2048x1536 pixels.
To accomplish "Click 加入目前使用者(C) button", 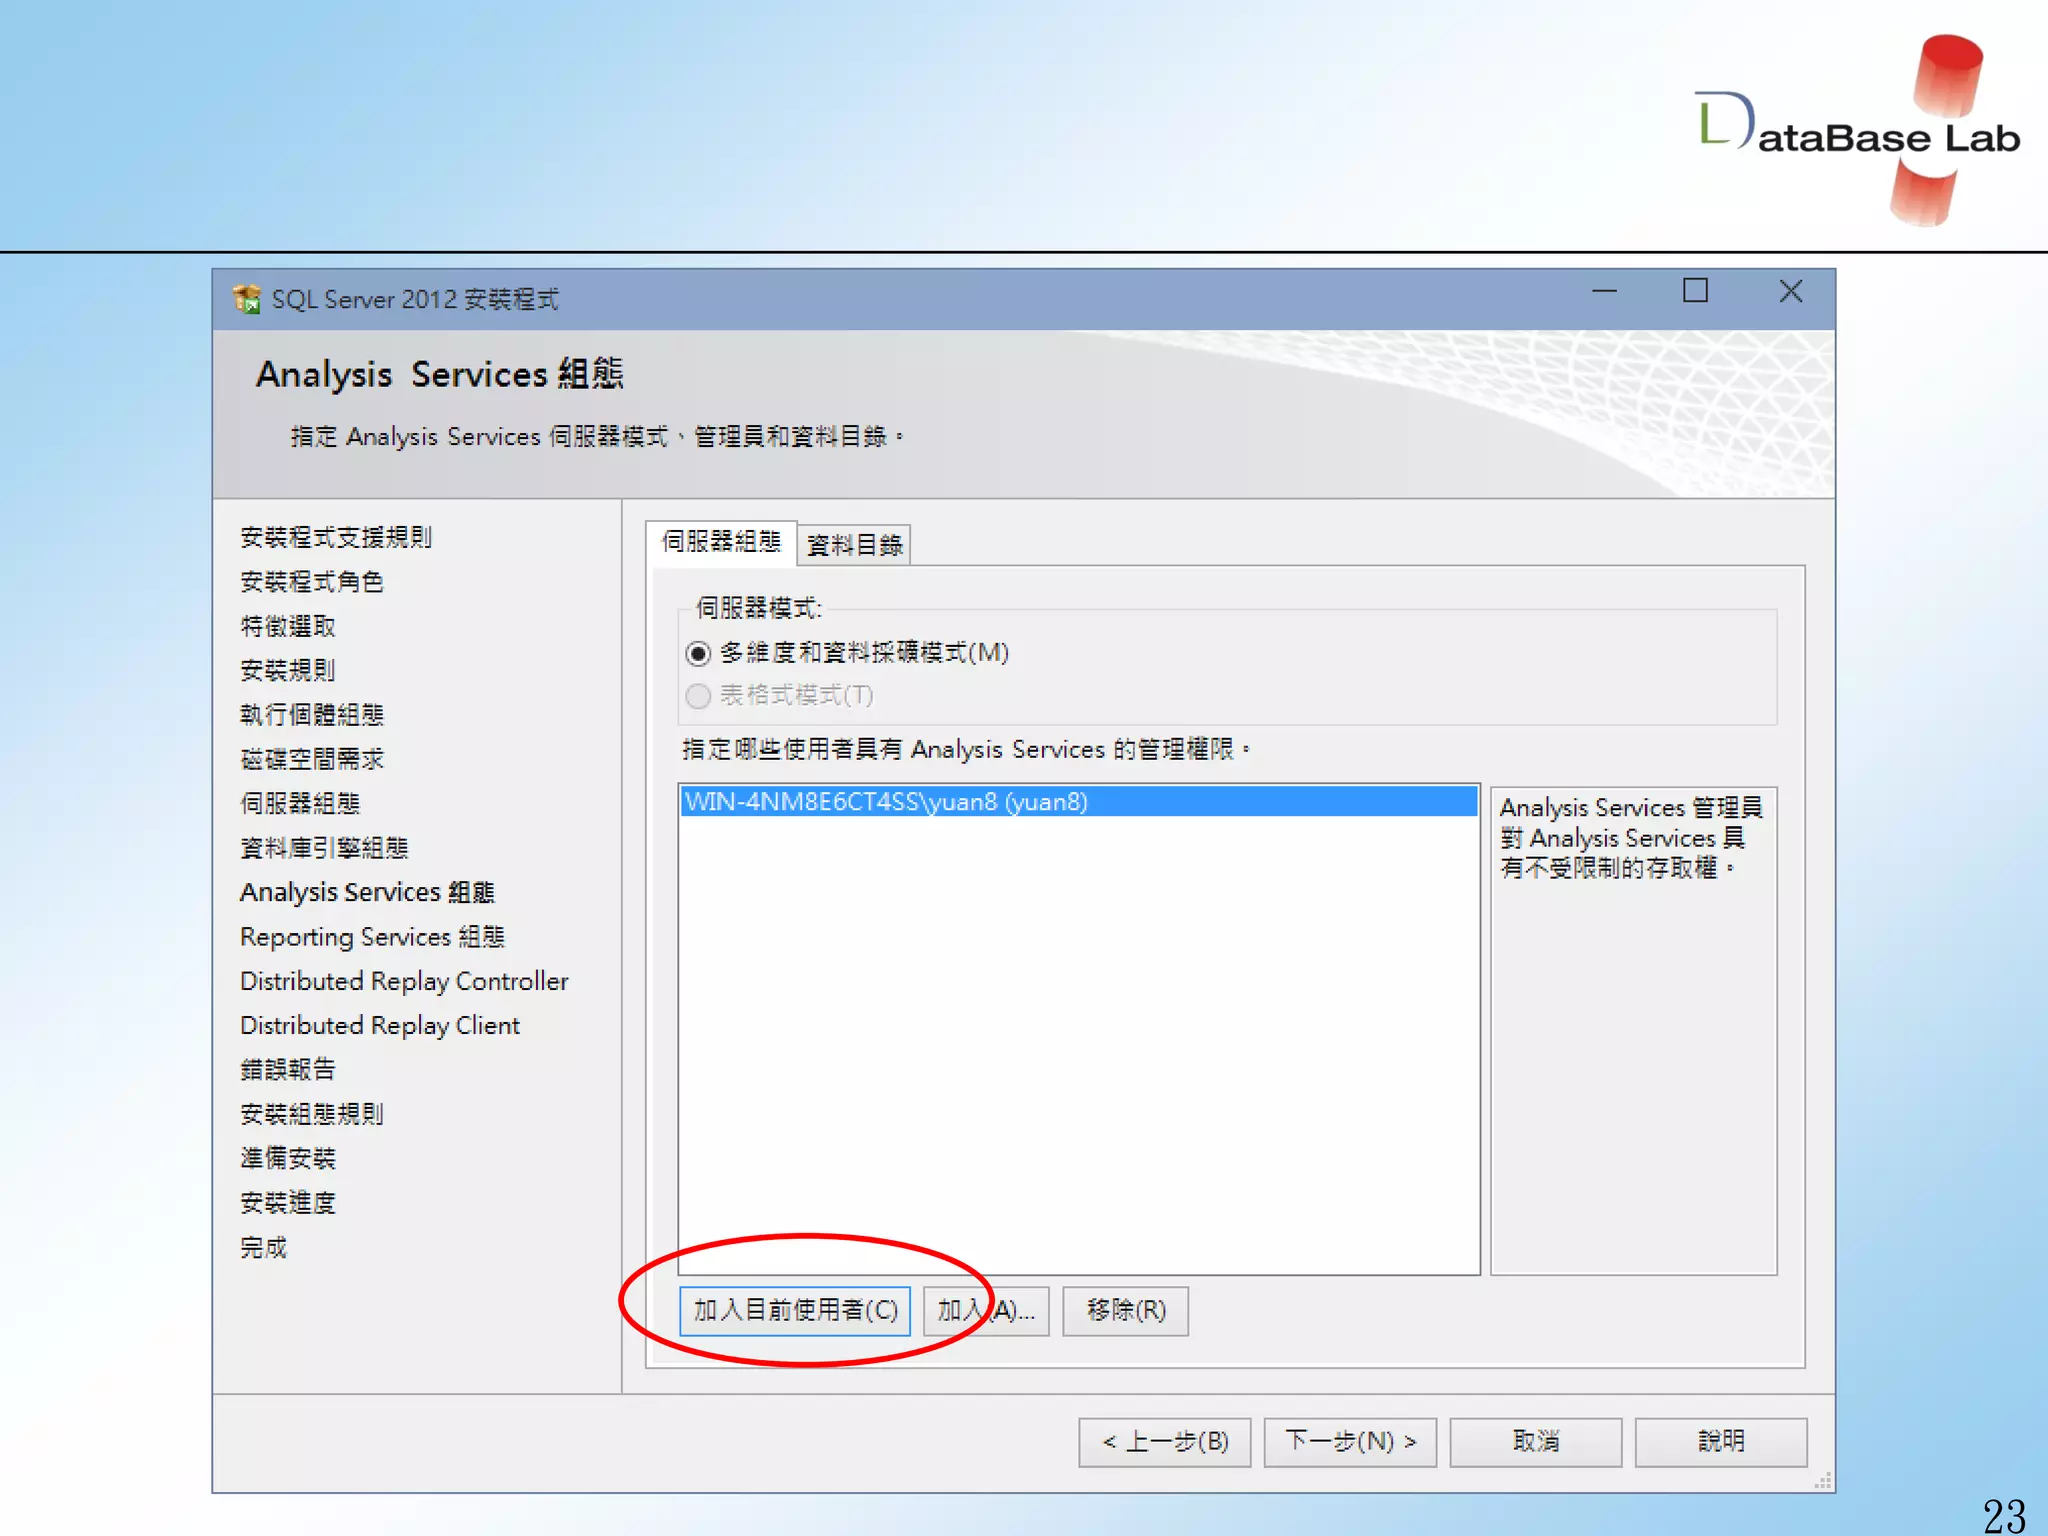I will tap(795, 1311).
